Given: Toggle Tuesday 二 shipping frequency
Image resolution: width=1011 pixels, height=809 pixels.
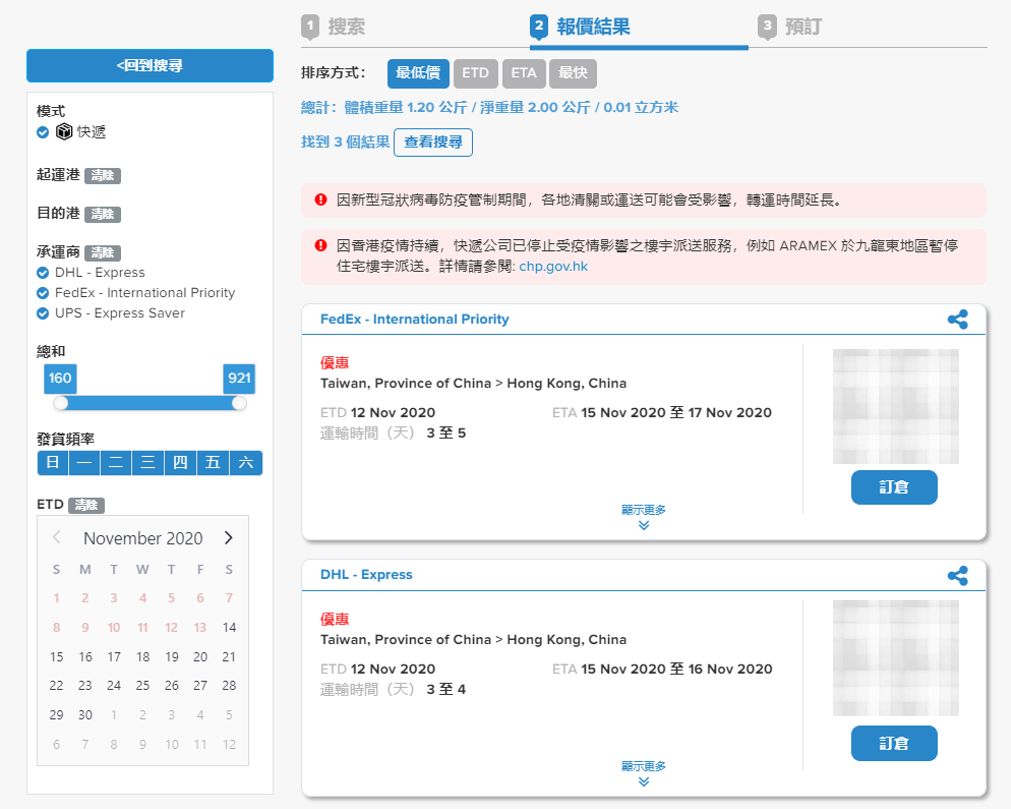Looking at the screenshot, I should point(116,463).
